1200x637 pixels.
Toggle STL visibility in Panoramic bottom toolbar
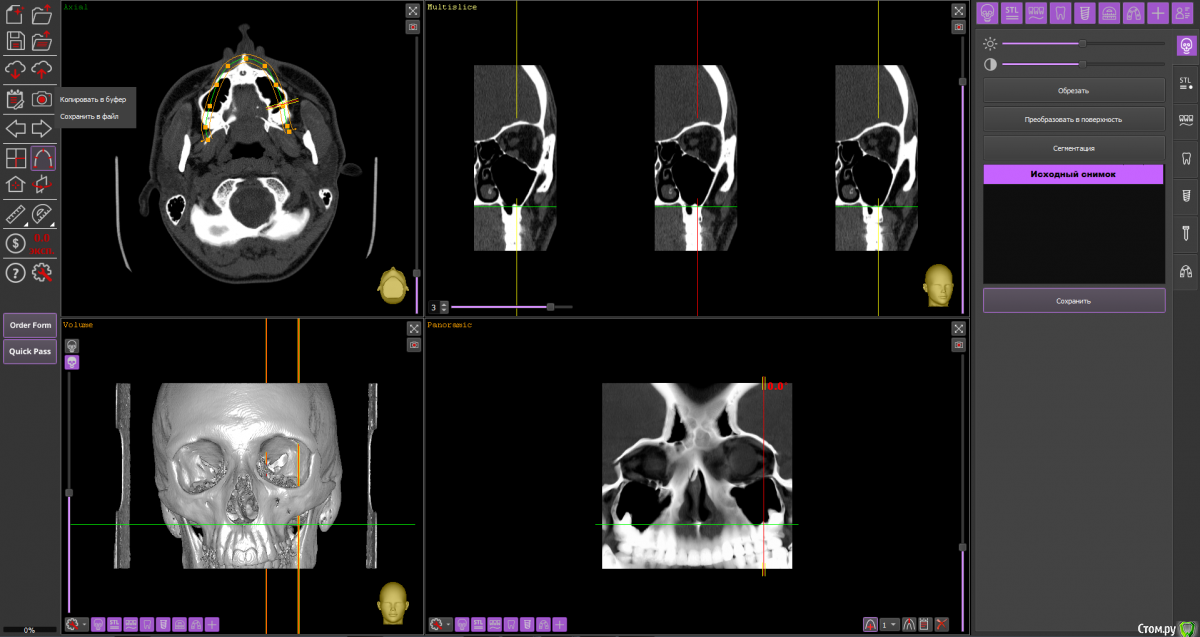tap(478, 625)
